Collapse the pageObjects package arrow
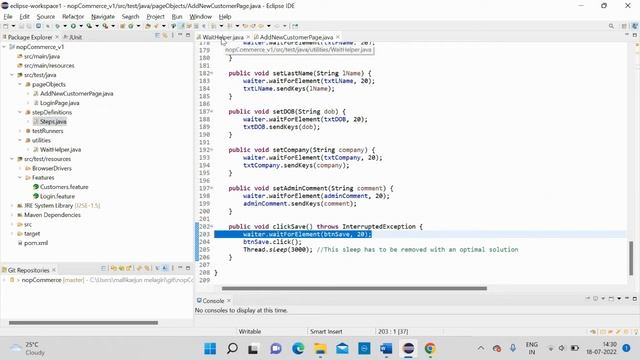 (x=20, y=84)
